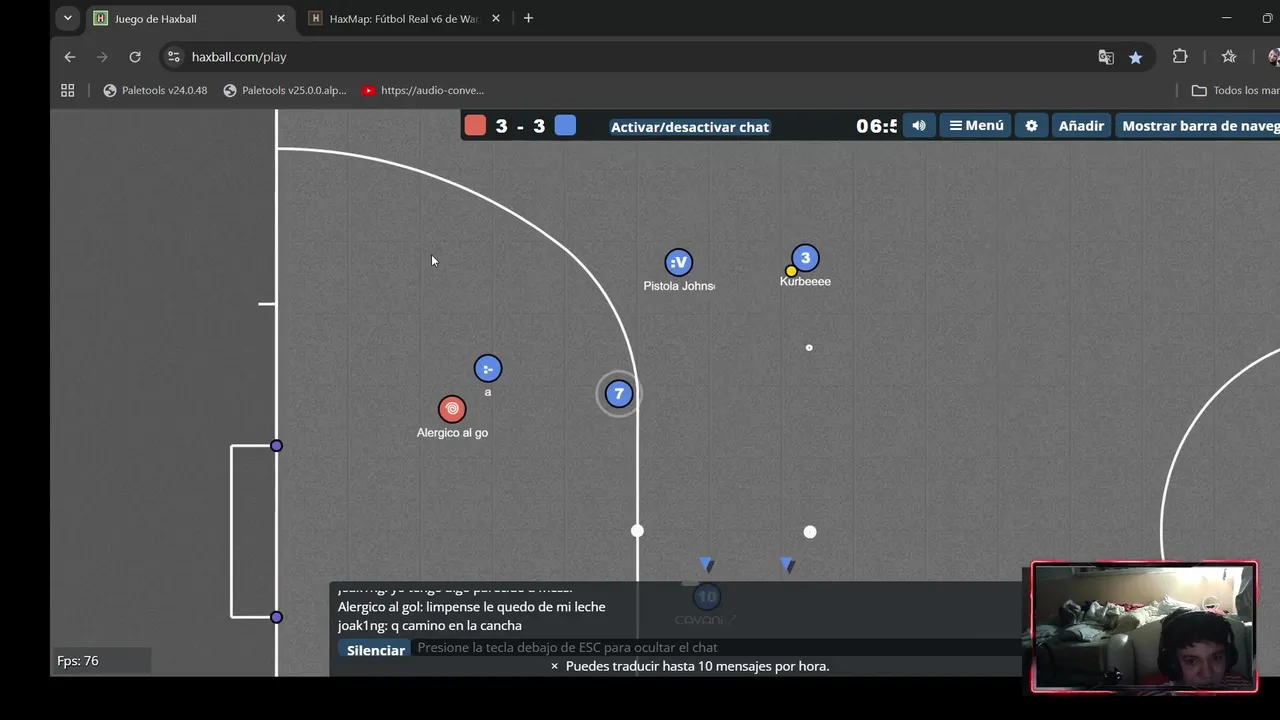The image size is (1280, 720).
Task: Click the yellow ball next to Kurbeeee
Action: [x=791, y=271]
